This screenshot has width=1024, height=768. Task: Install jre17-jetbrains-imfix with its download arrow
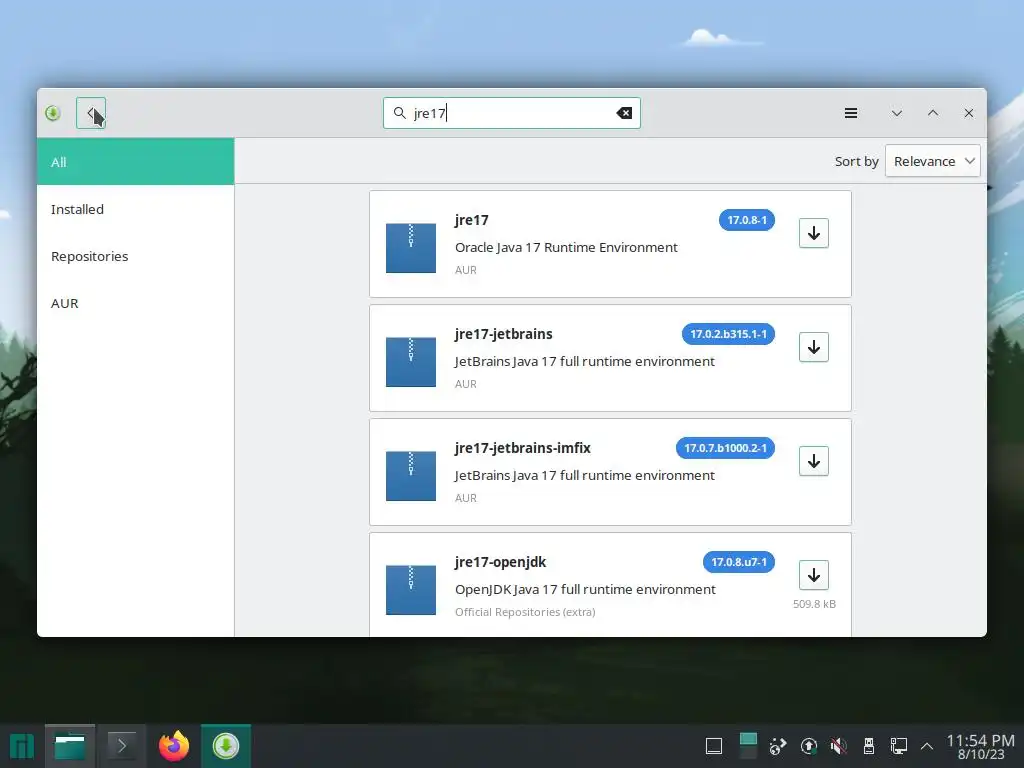click(814, 461)
